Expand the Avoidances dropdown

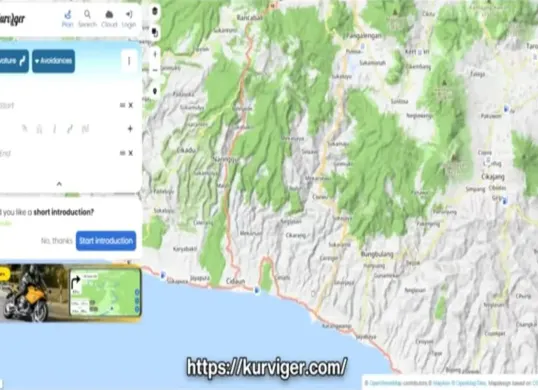click(54, 61)
